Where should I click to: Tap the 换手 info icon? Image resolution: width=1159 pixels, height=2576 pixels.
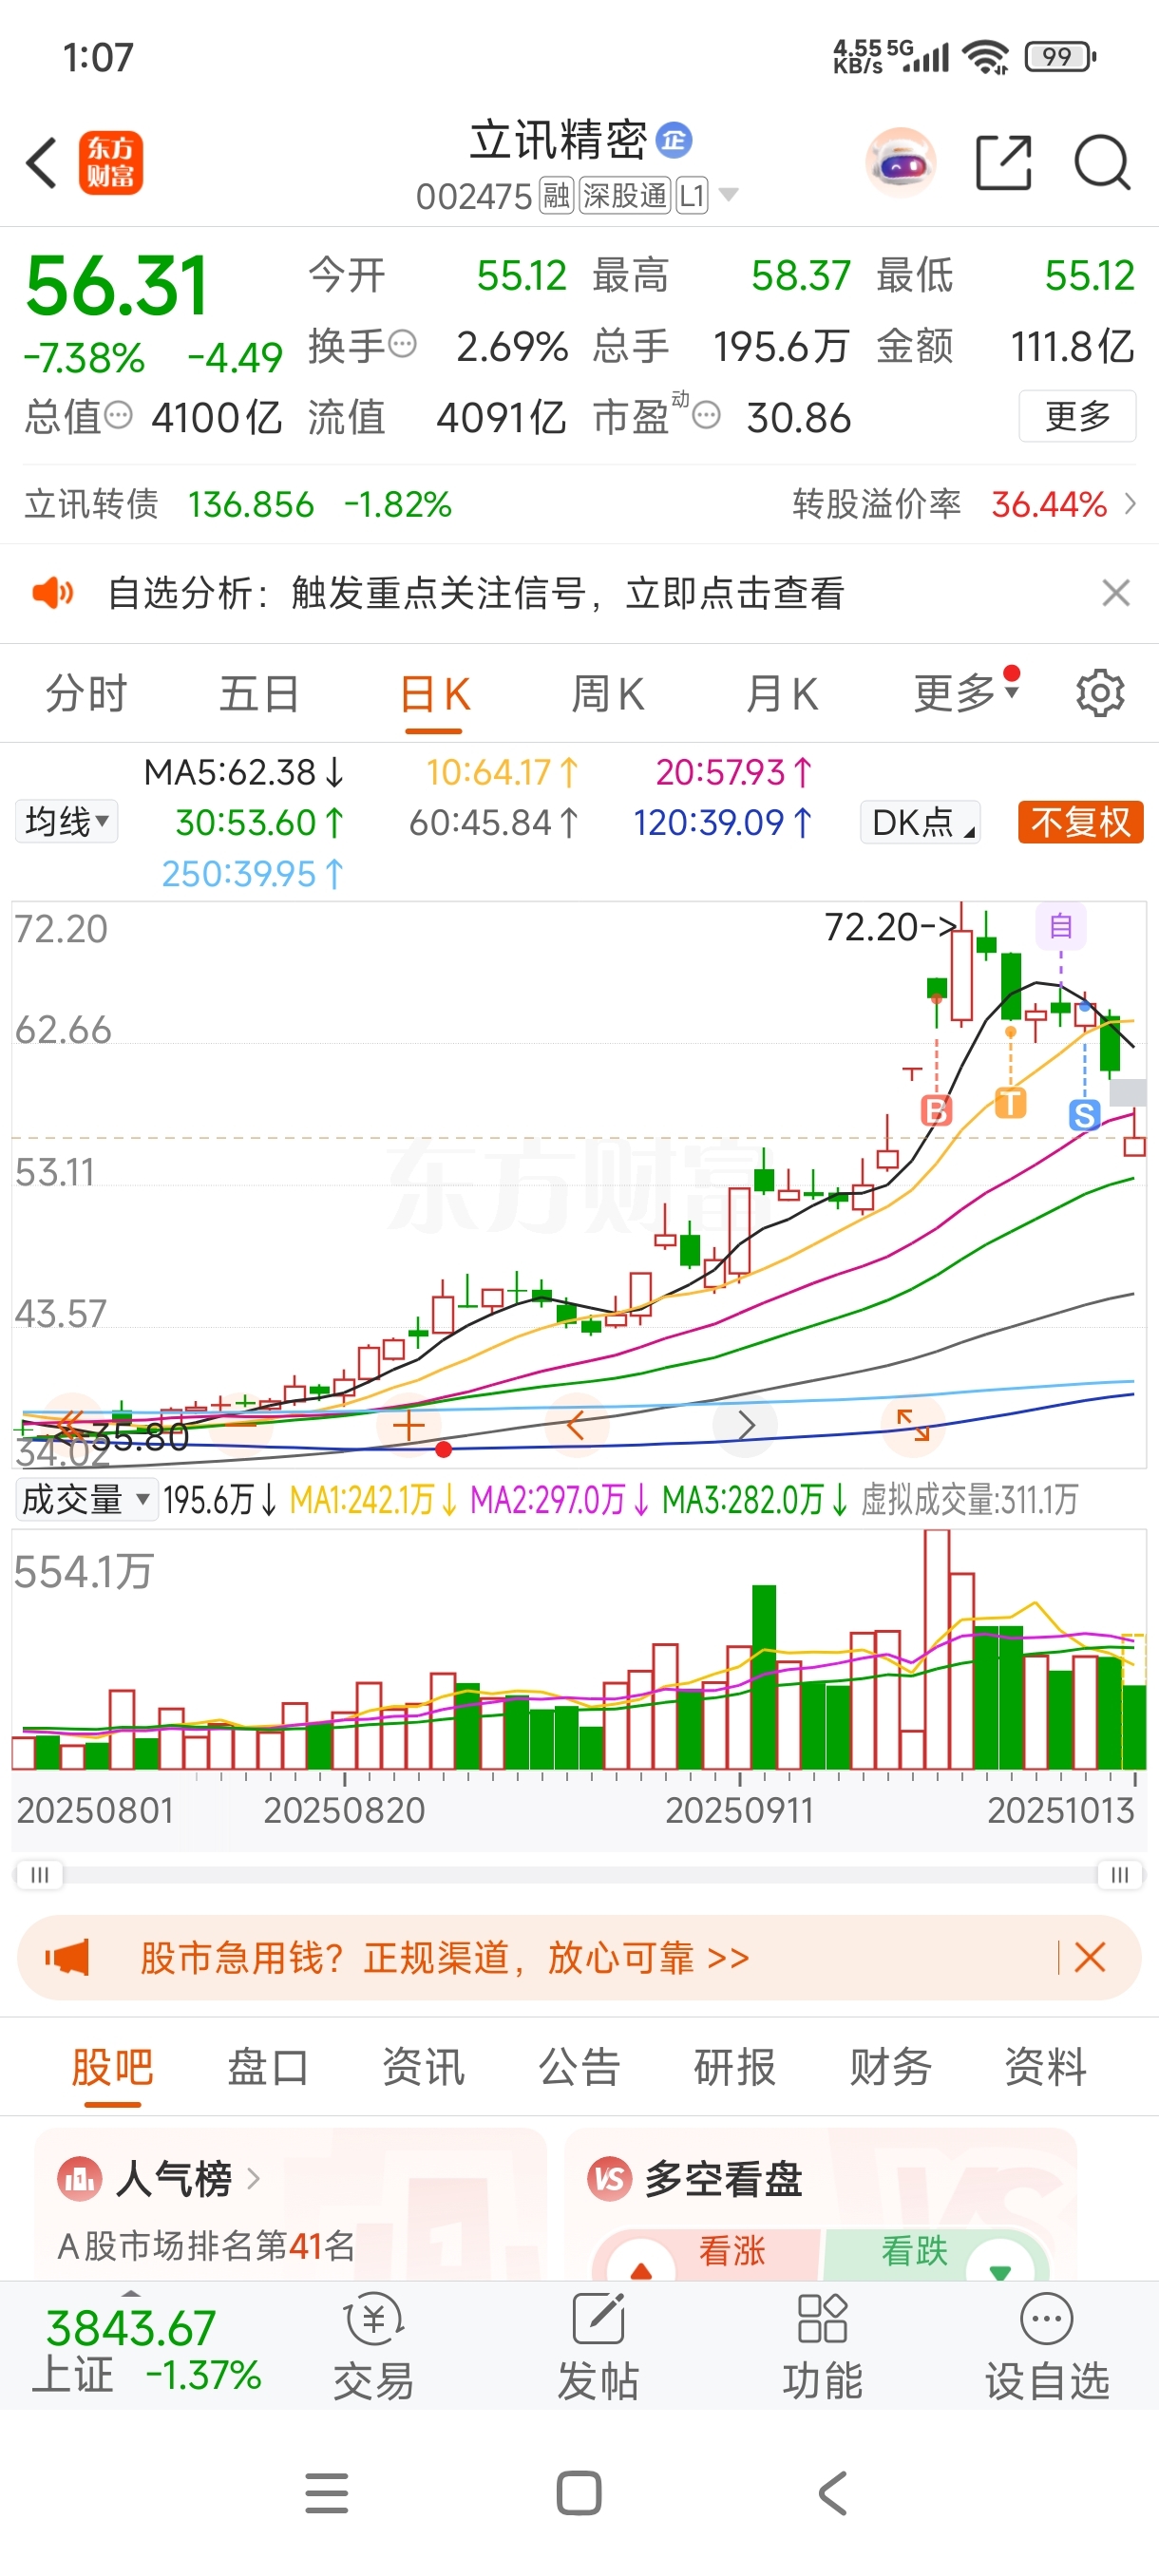(x=402, y=345)
